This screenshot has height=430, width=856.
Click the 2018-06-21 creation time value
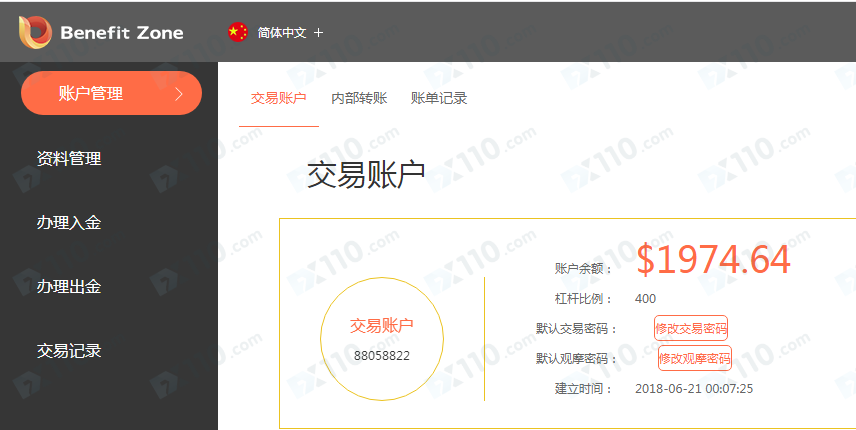tap(694, 388)
